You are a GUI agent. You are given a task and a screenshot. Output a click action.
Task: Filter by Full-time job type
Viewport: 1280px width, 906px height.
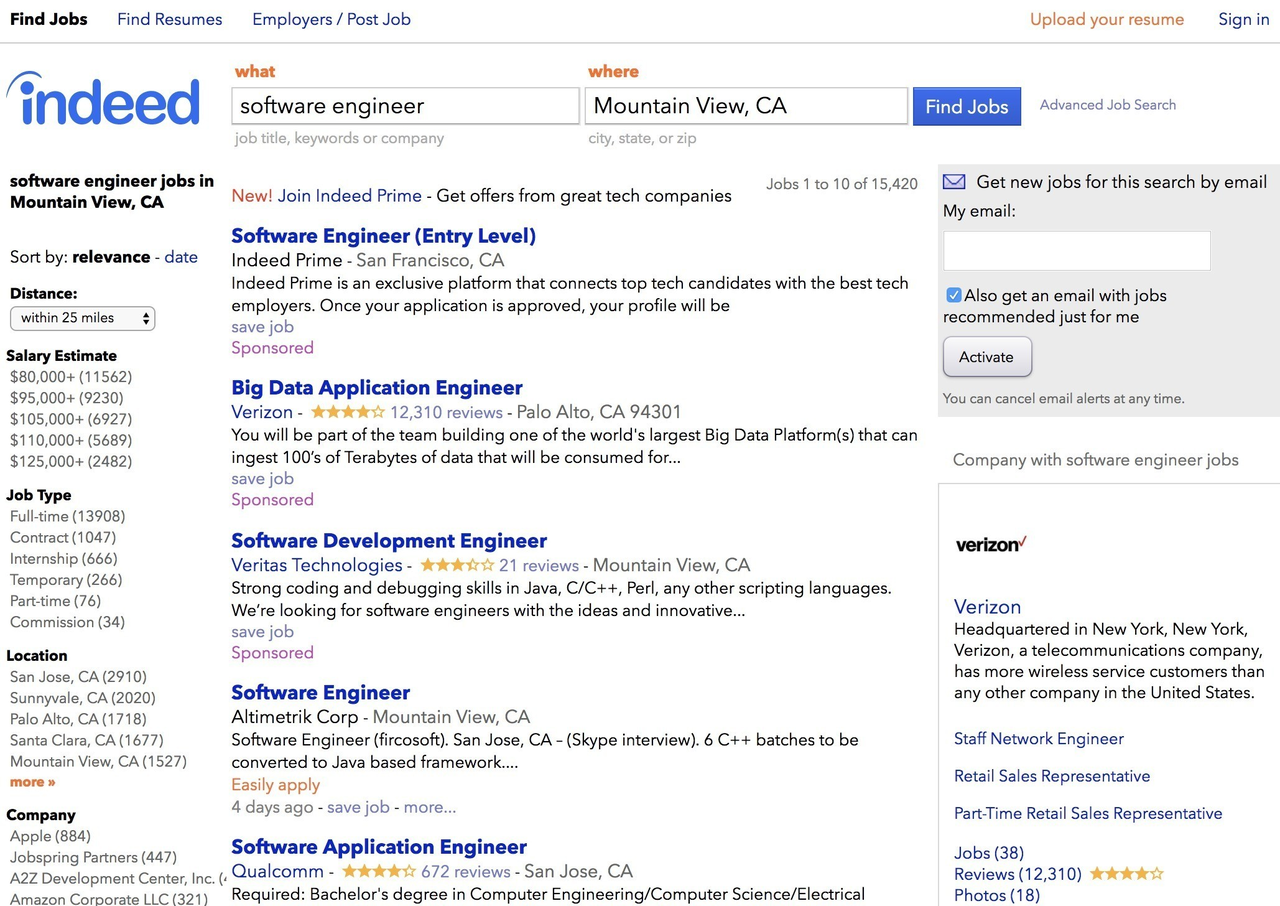39,516
